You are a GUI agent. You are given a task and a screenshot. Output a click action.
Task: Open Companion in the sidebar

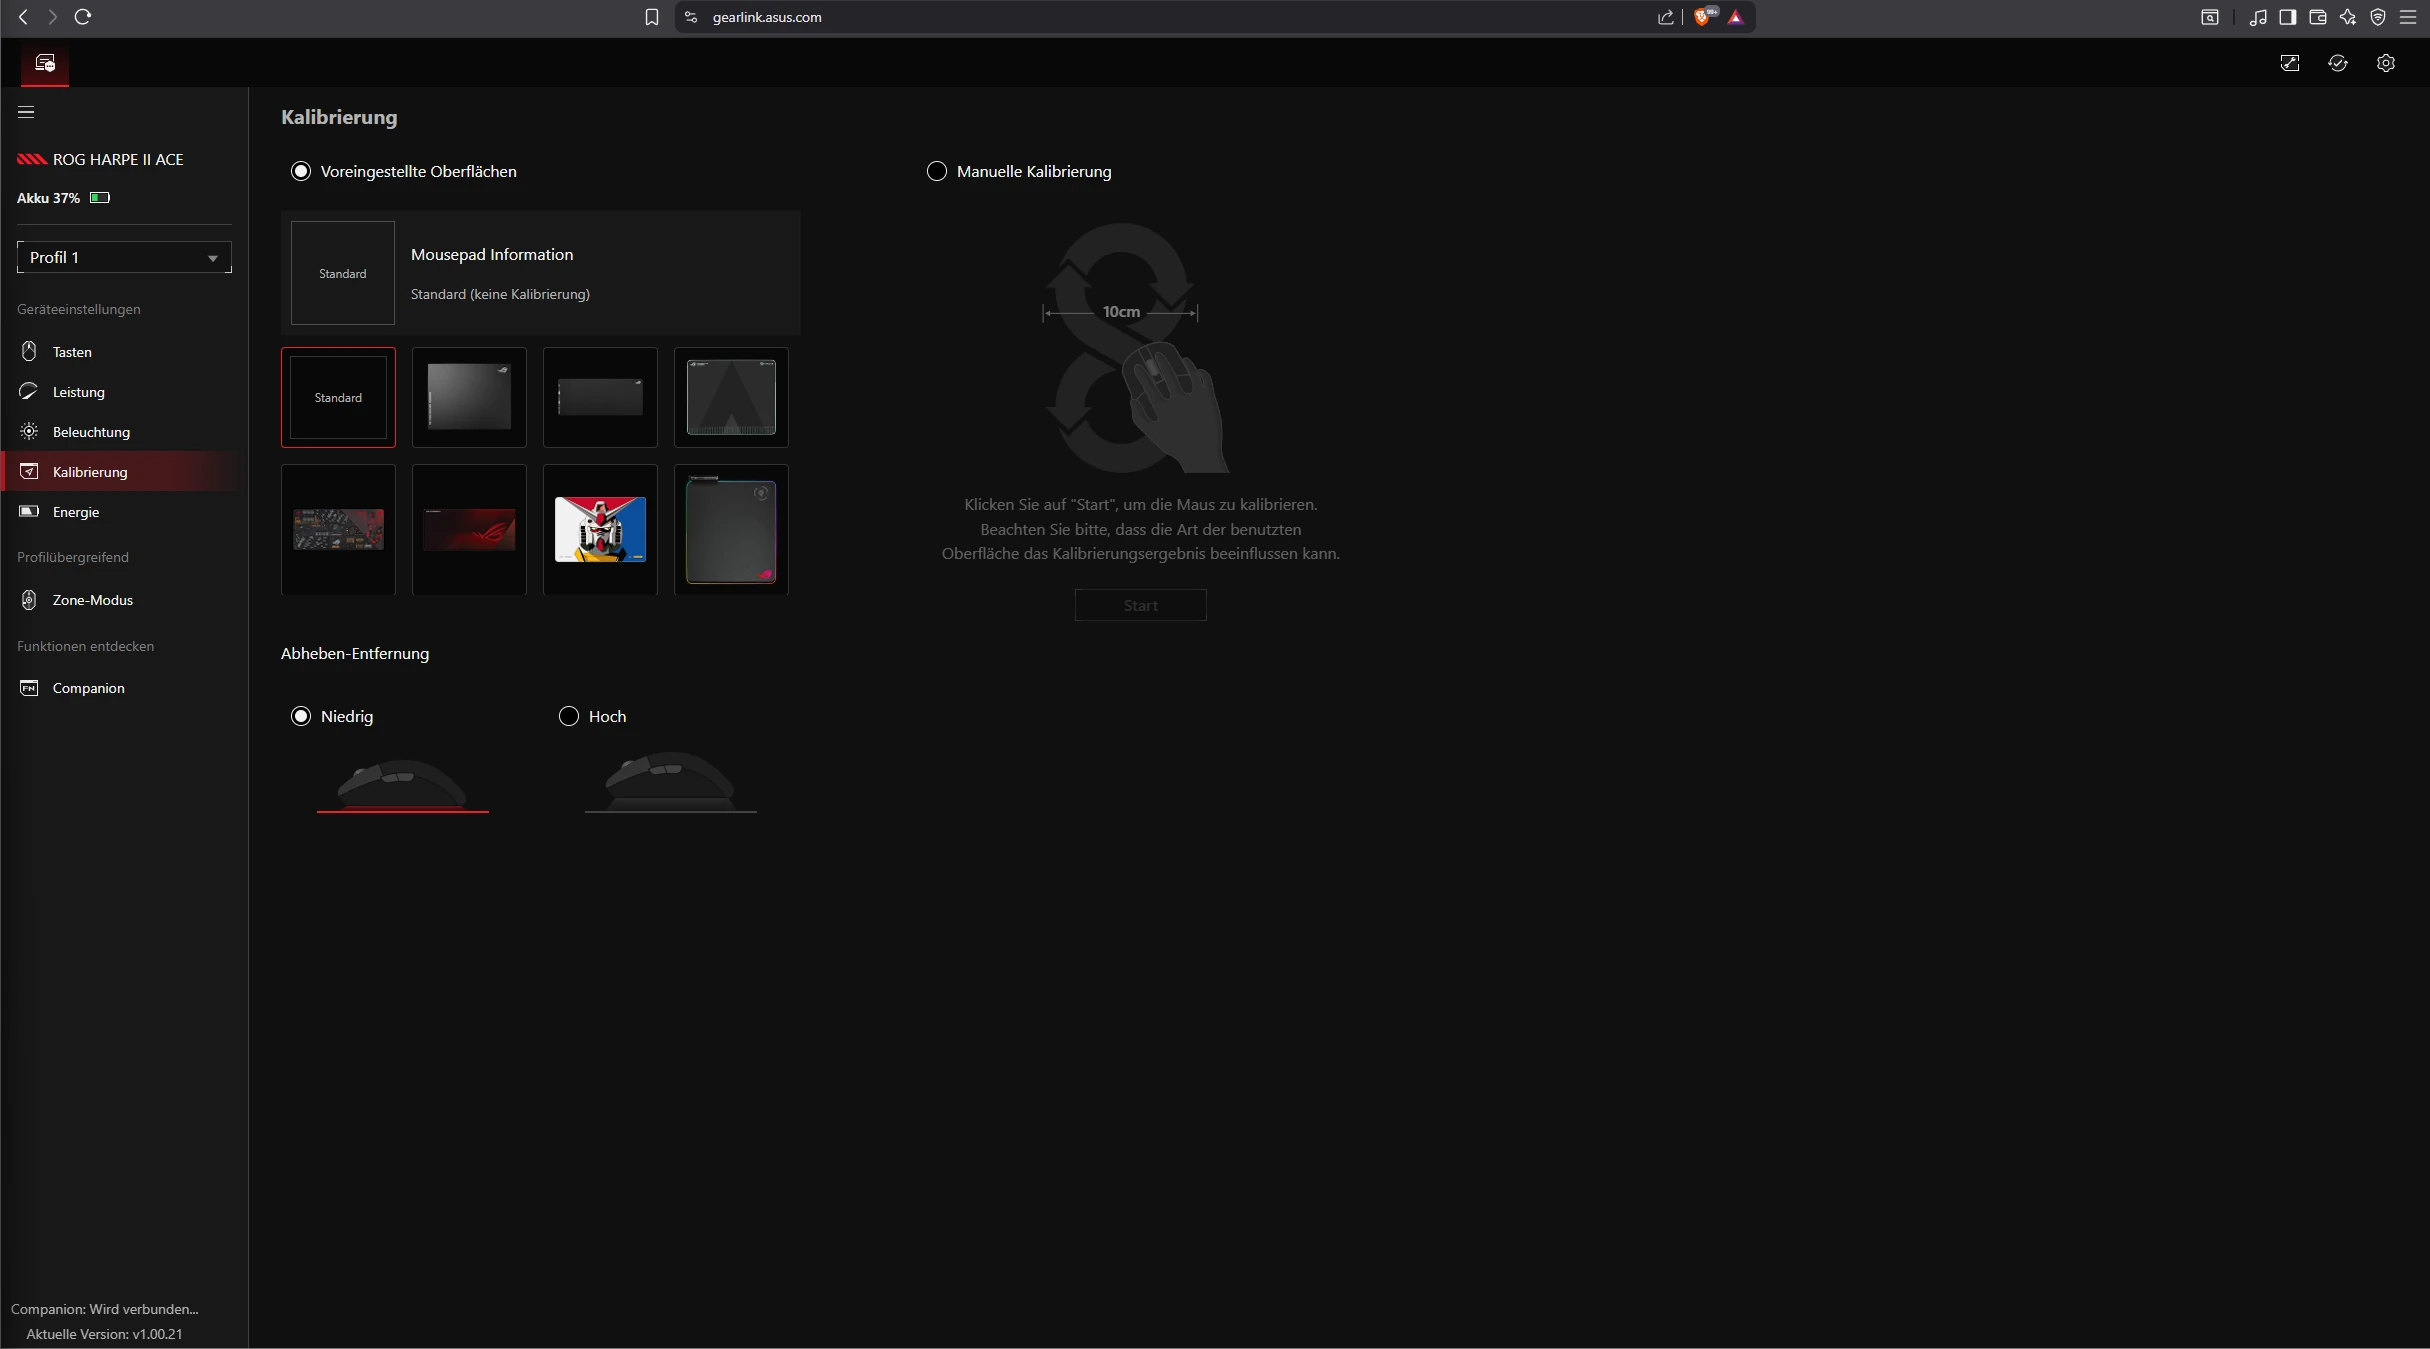(88, 688)
